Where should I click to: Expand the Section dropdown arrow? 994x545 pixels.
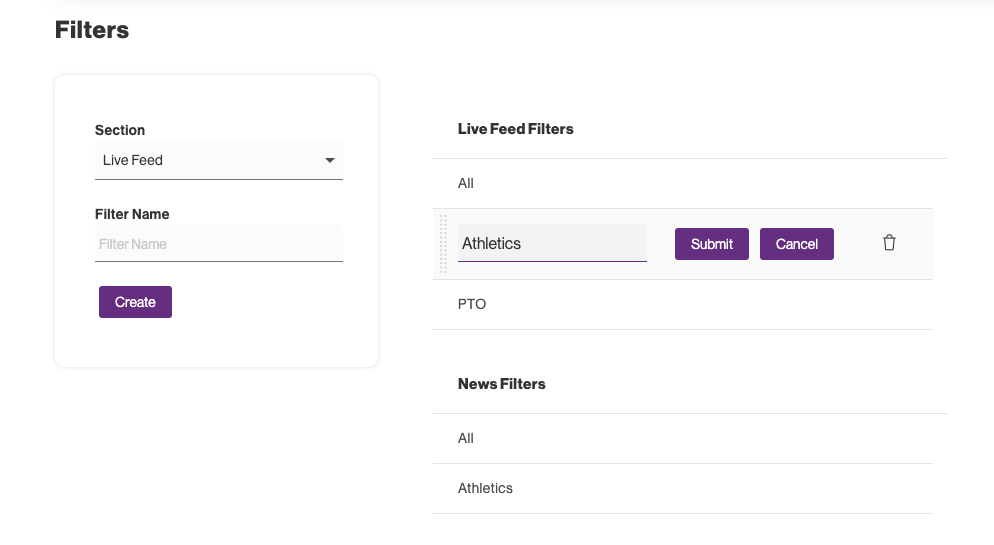[x=330, y=160]
